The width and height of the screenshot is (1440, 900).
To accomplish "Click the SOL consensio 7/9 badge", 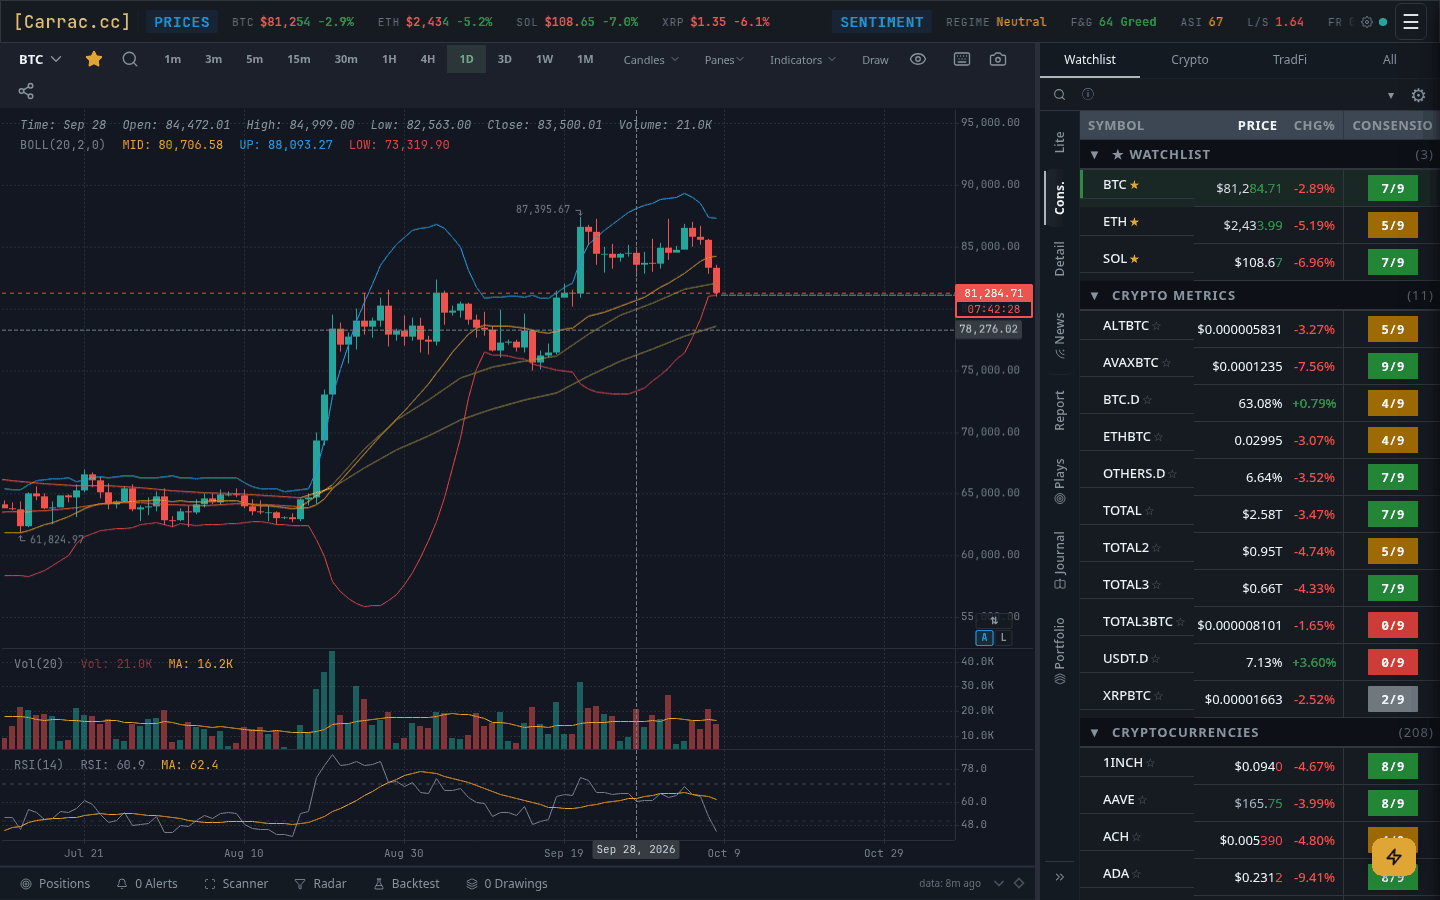I will click(1393, 262).
